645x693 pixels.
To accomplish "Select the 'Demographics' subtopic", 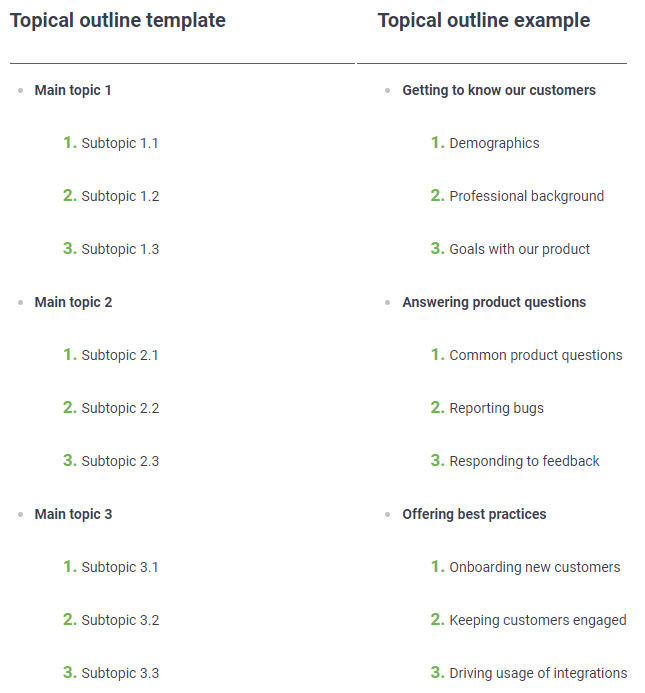I will point(494,143).
